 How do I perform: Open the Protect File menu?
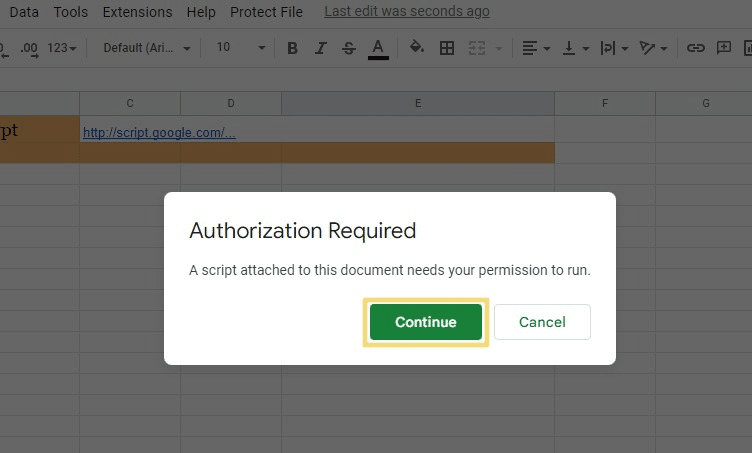266,12
